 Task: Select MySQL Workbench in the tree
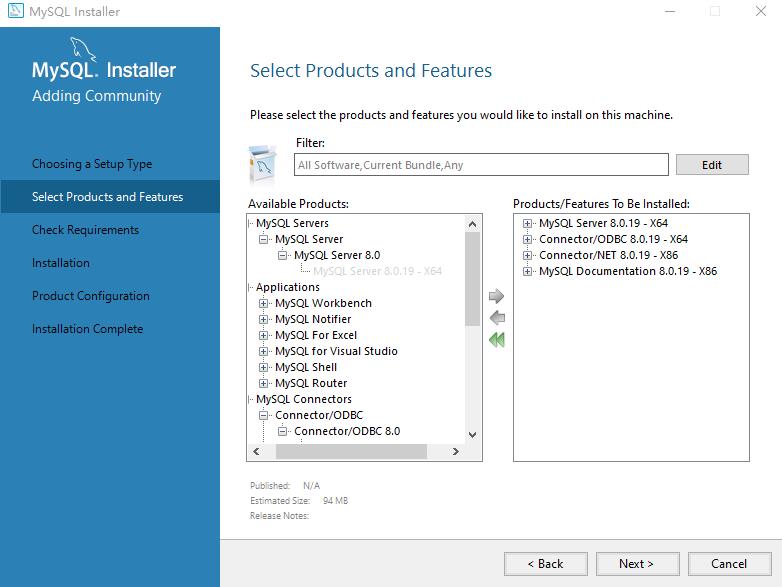[323, 303]
